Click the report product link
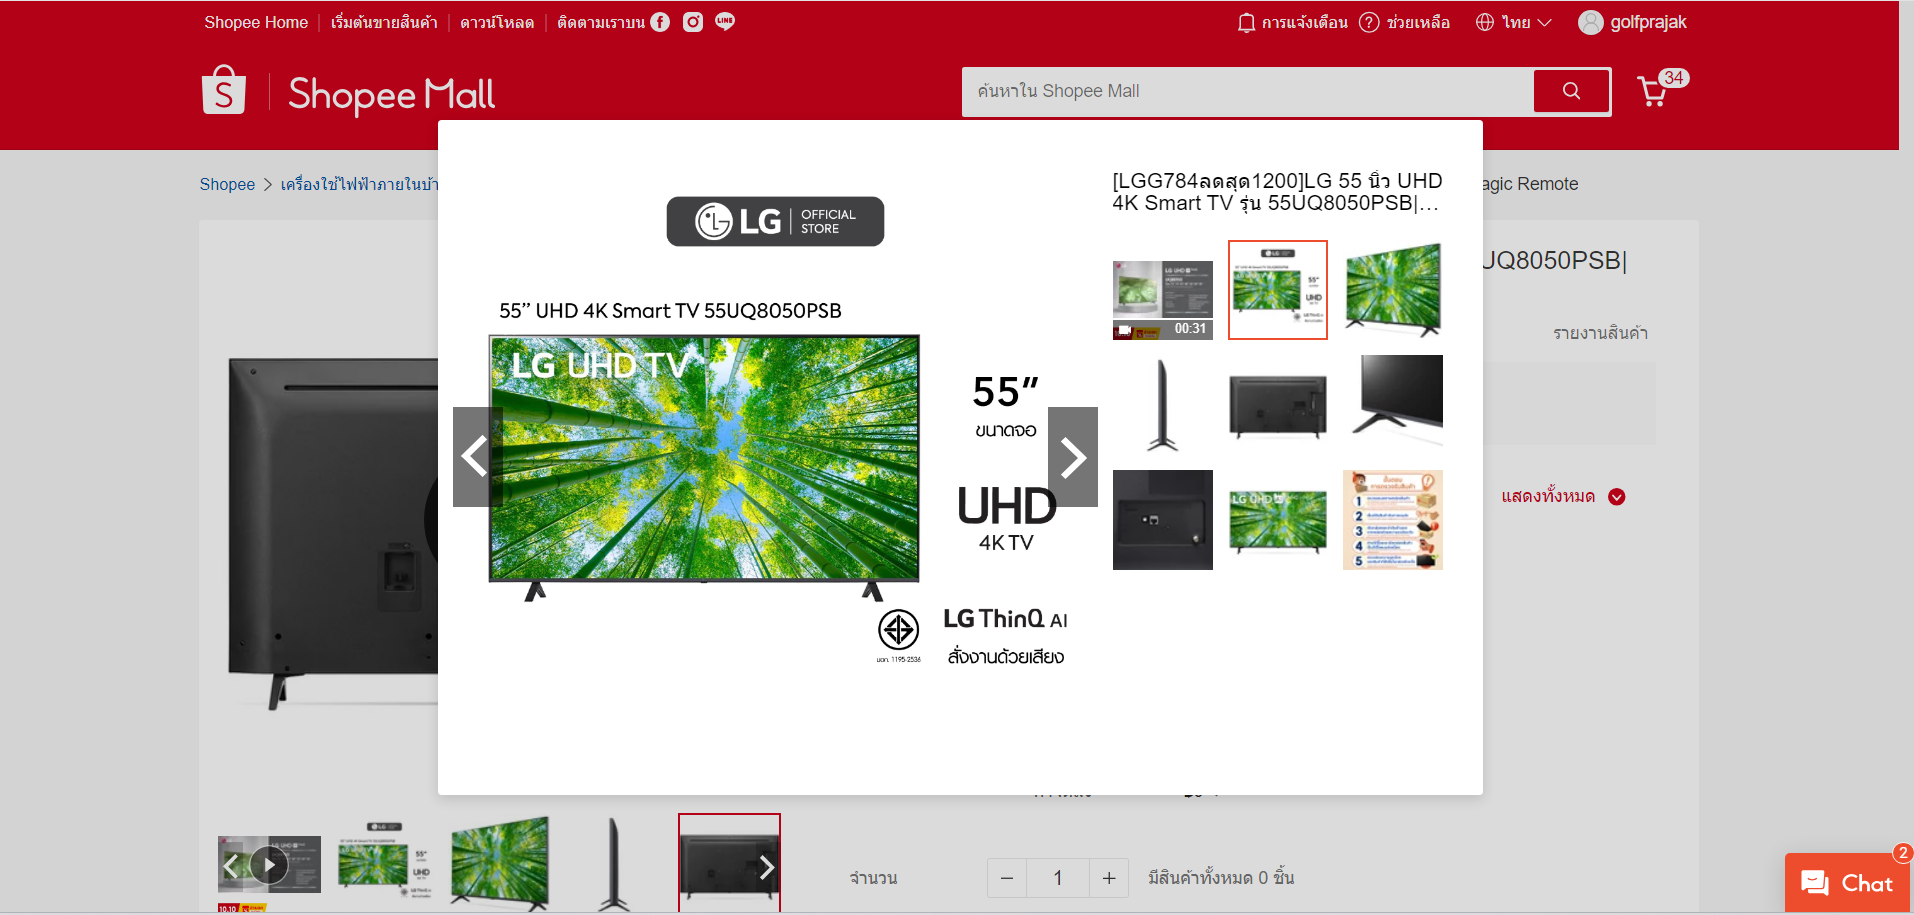The height and width of the screenshot is (915, 1914). tap(1600, 333)
